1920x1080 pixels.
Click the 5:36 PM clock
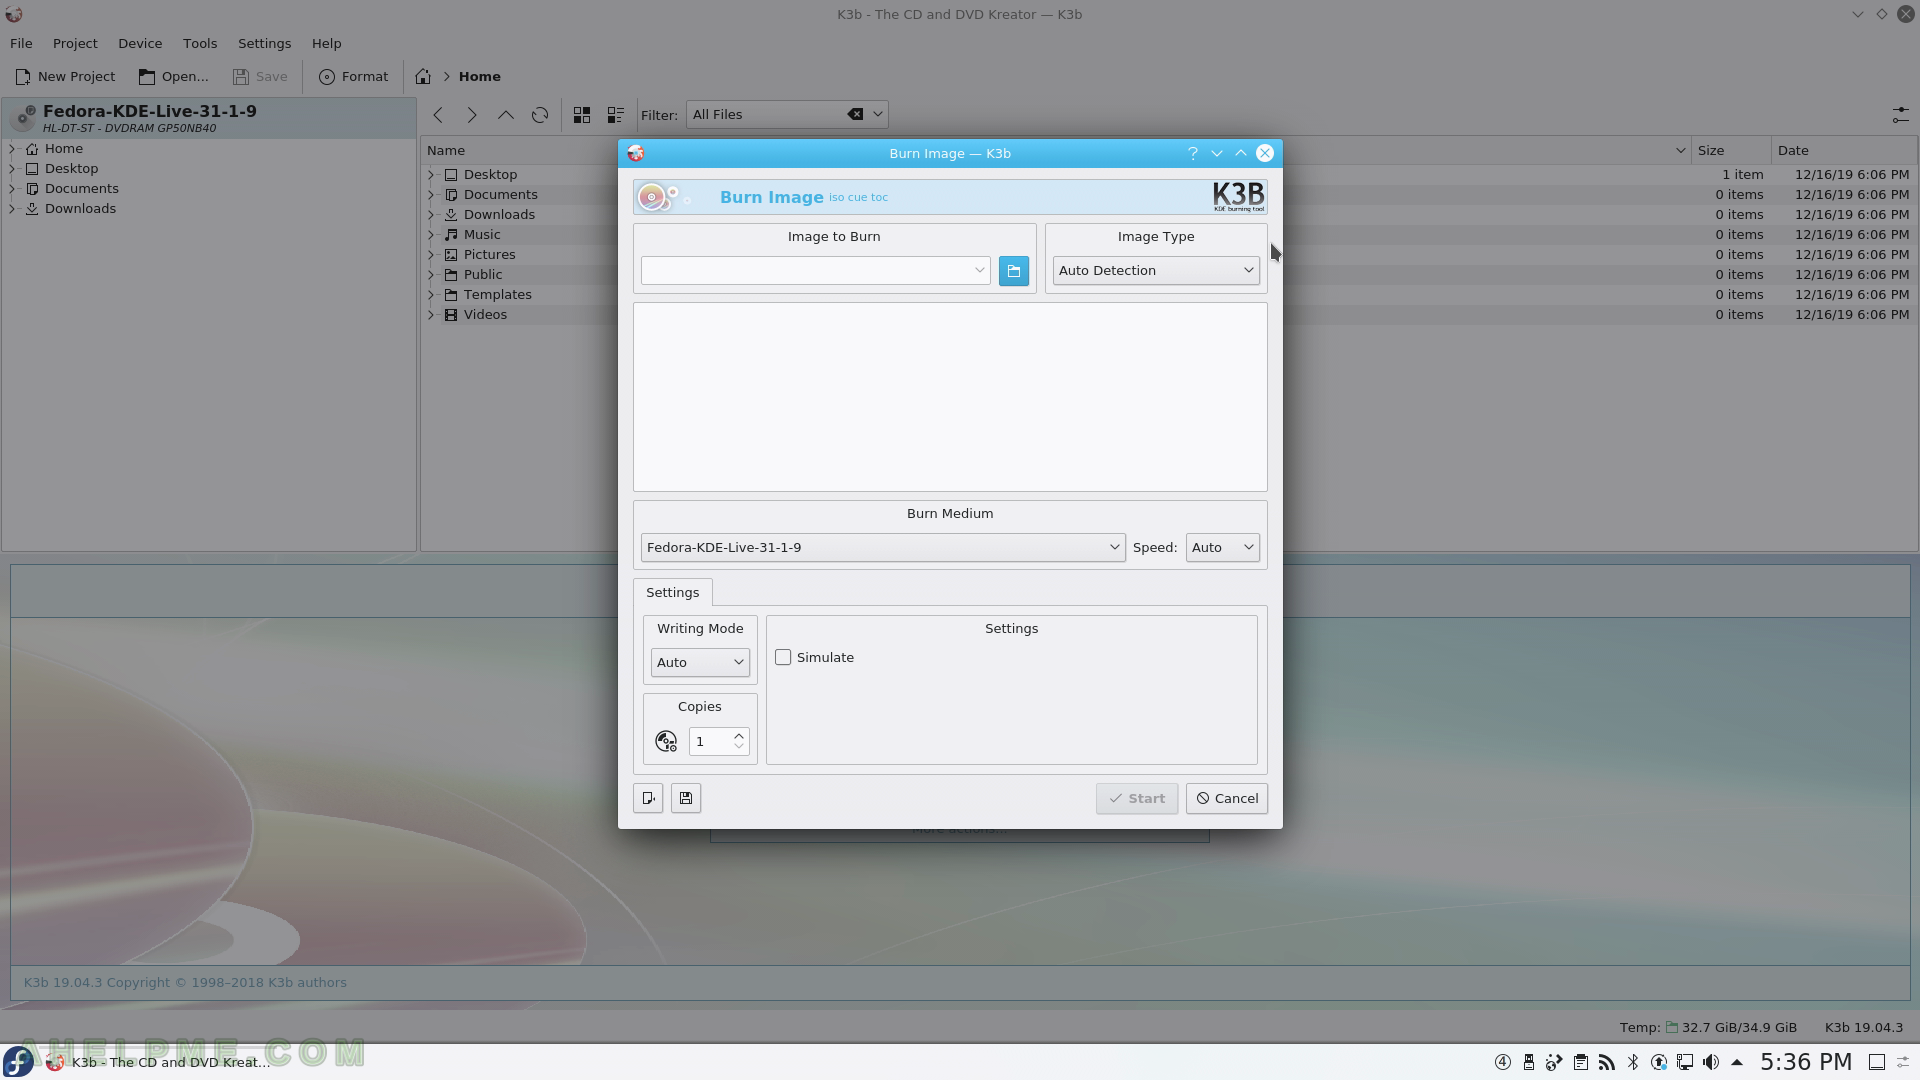click(x=1806, y=1062)
